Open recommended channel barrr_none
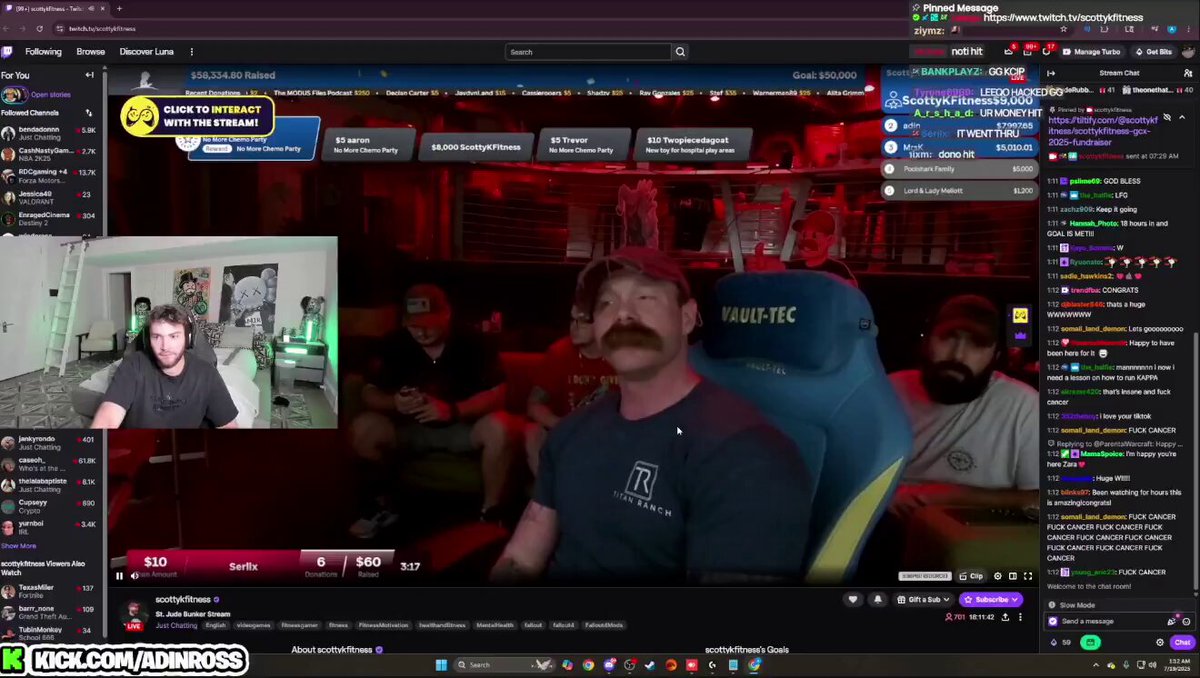Viewport: 1200px width, 678px height. [48, 611]
